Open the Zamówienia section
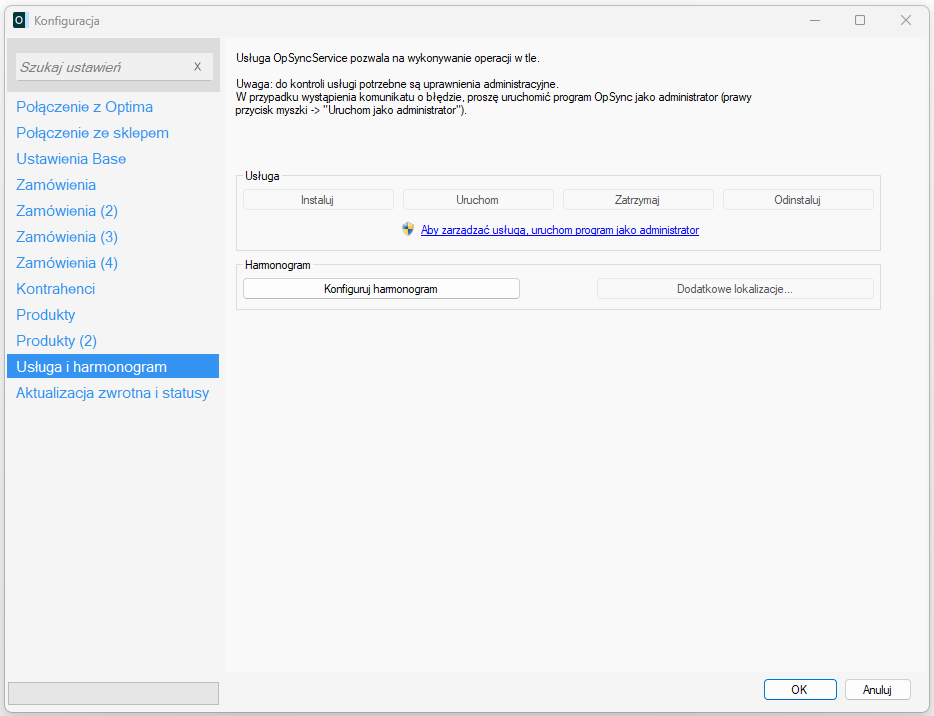This screenshot has height=716, width=934. click(x=56, y=185)
